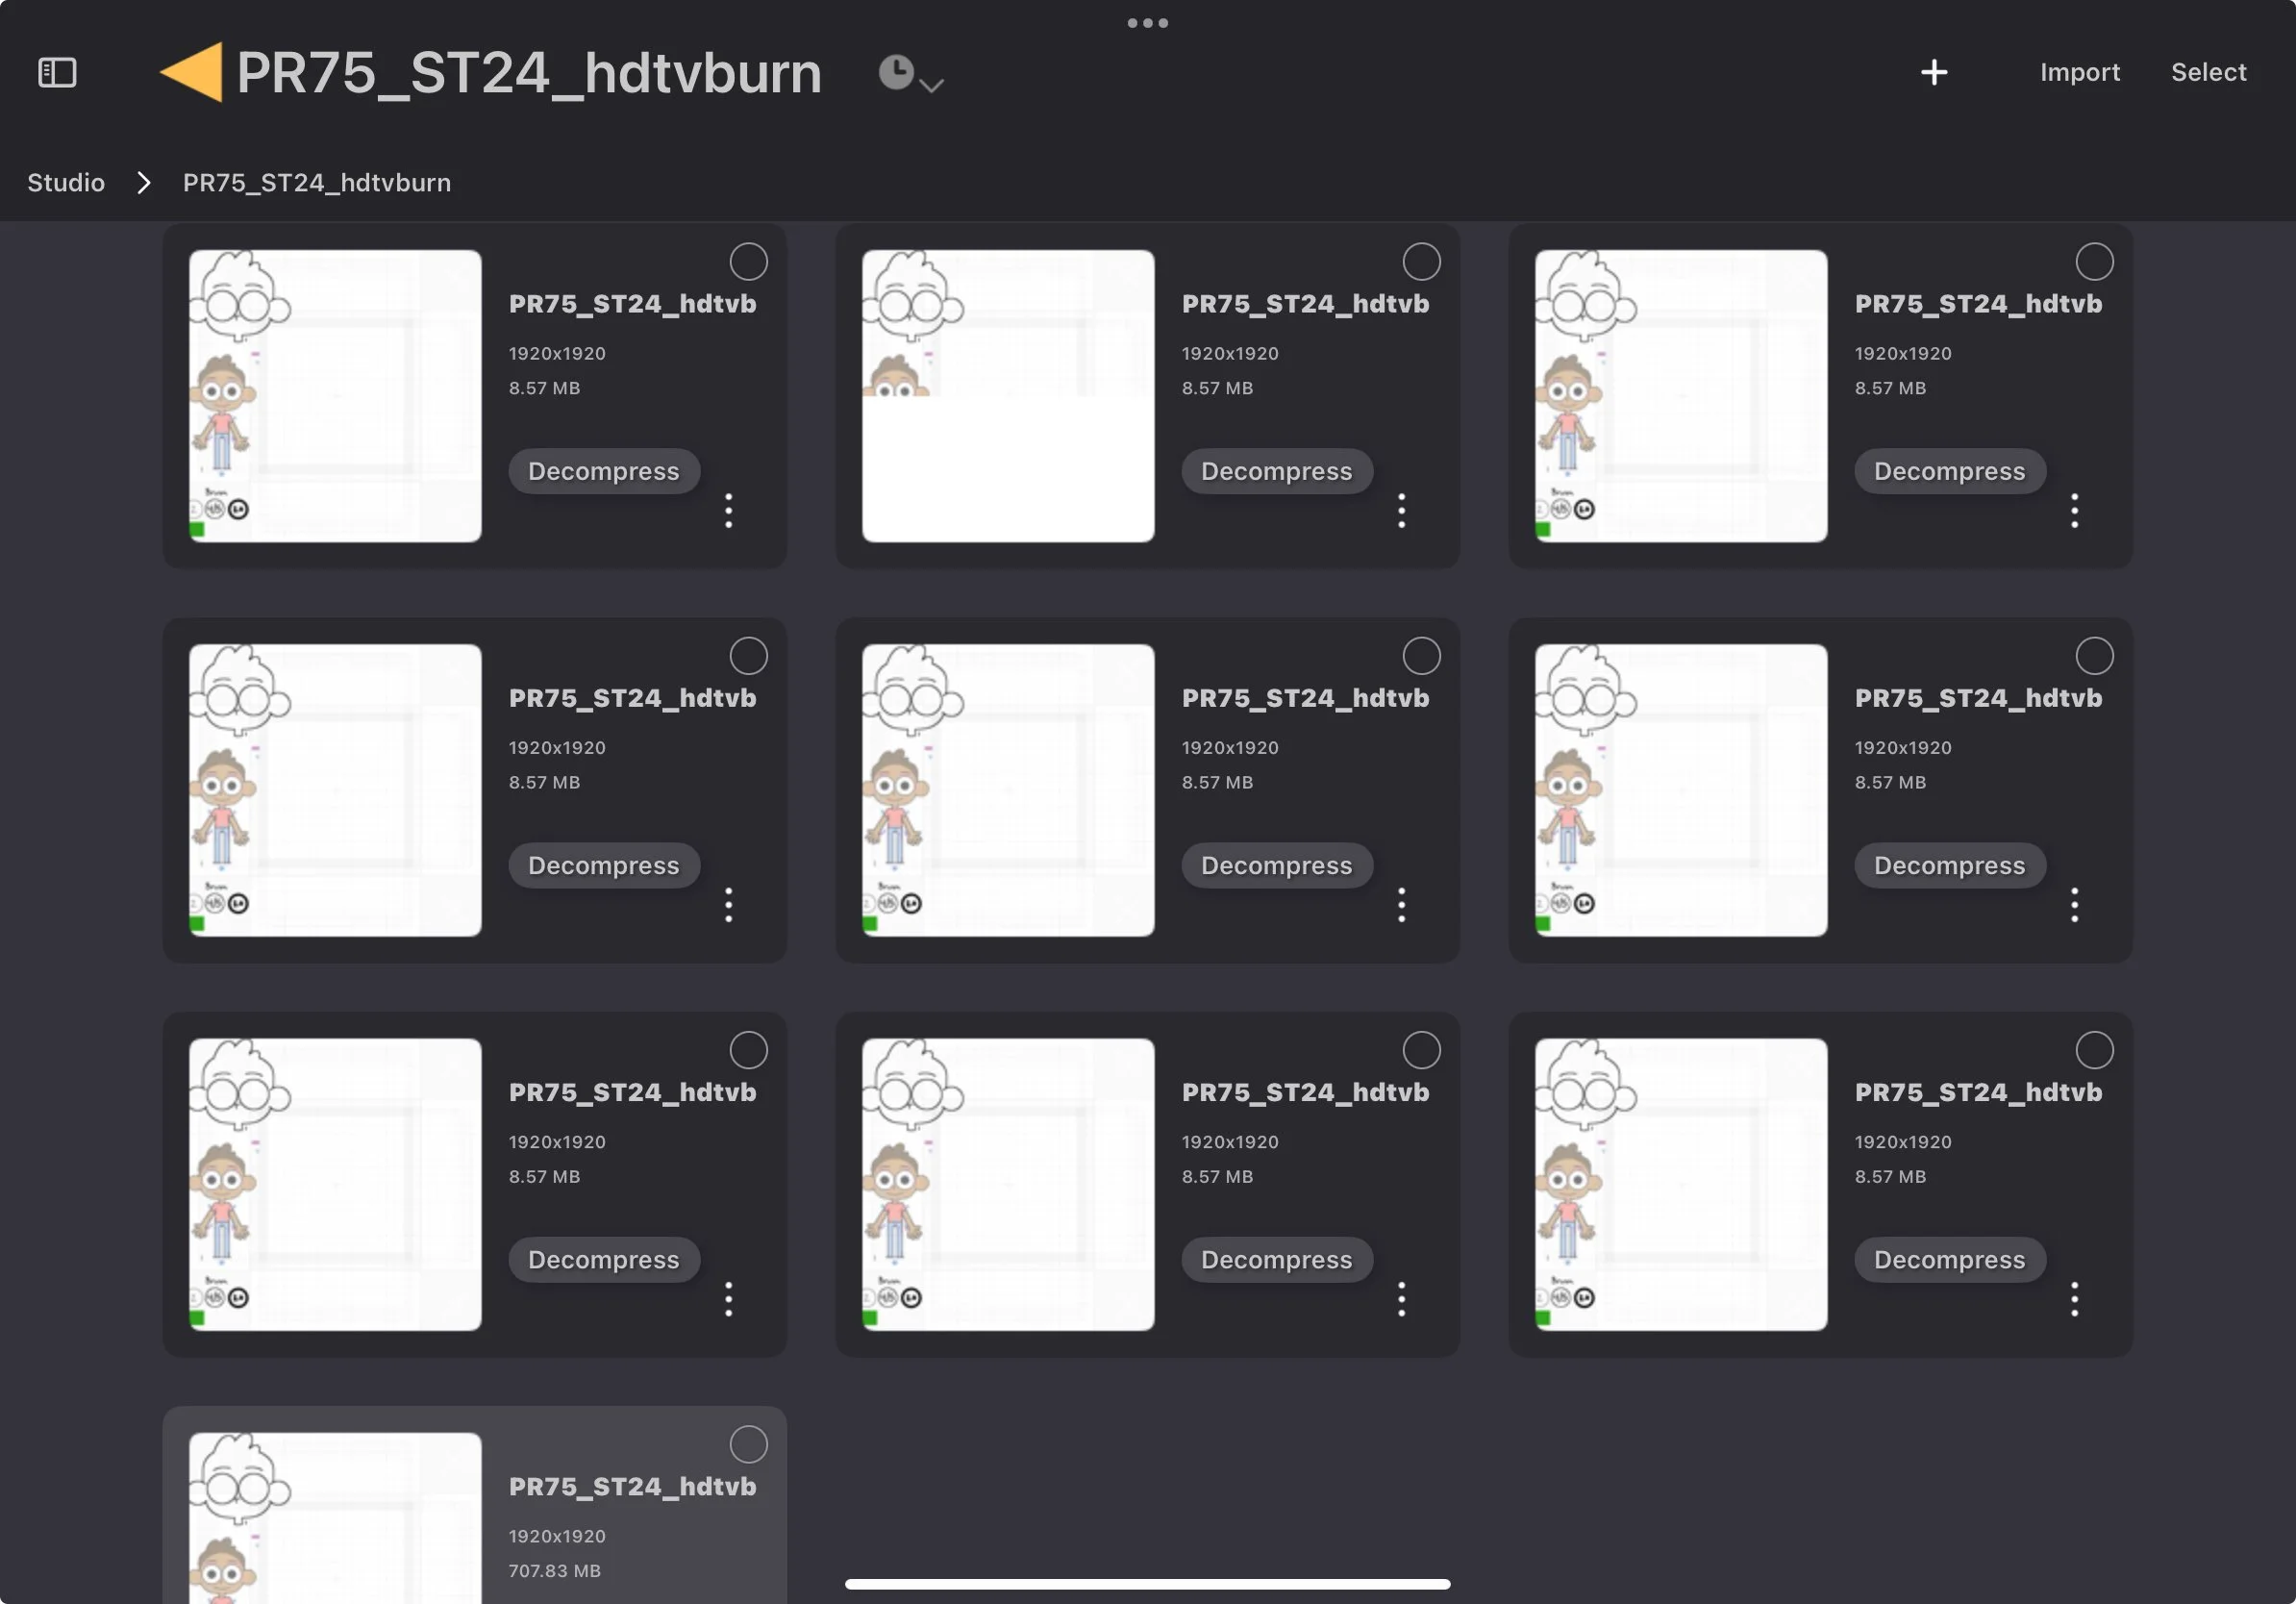This screenshot has height=1604, width=2296.
Task: Click the Import button
Action: pos(2079,72)
